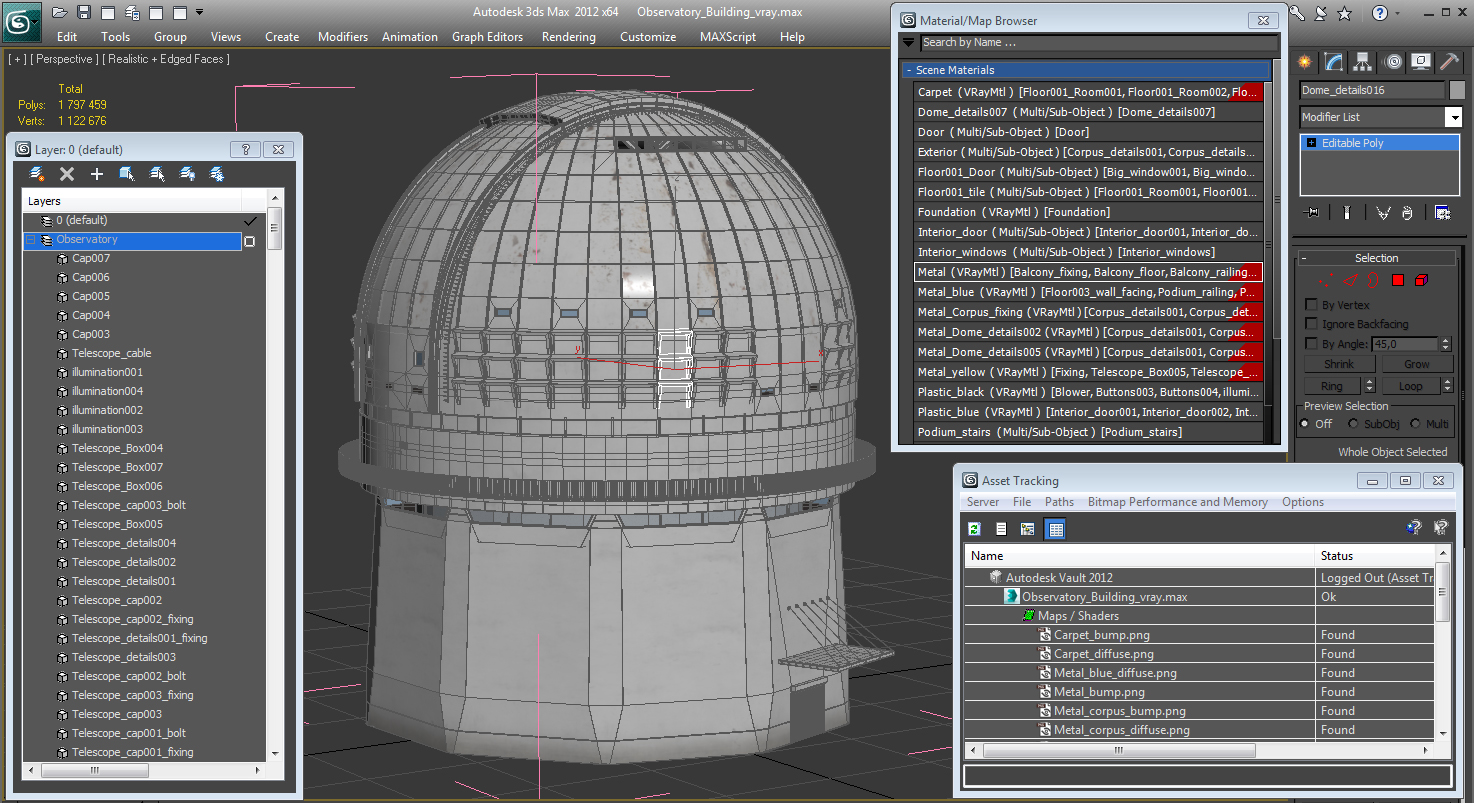The width and height of the screenshot is (1474, 803).
Task: Click the Grow selection button
Action: 1417,365
